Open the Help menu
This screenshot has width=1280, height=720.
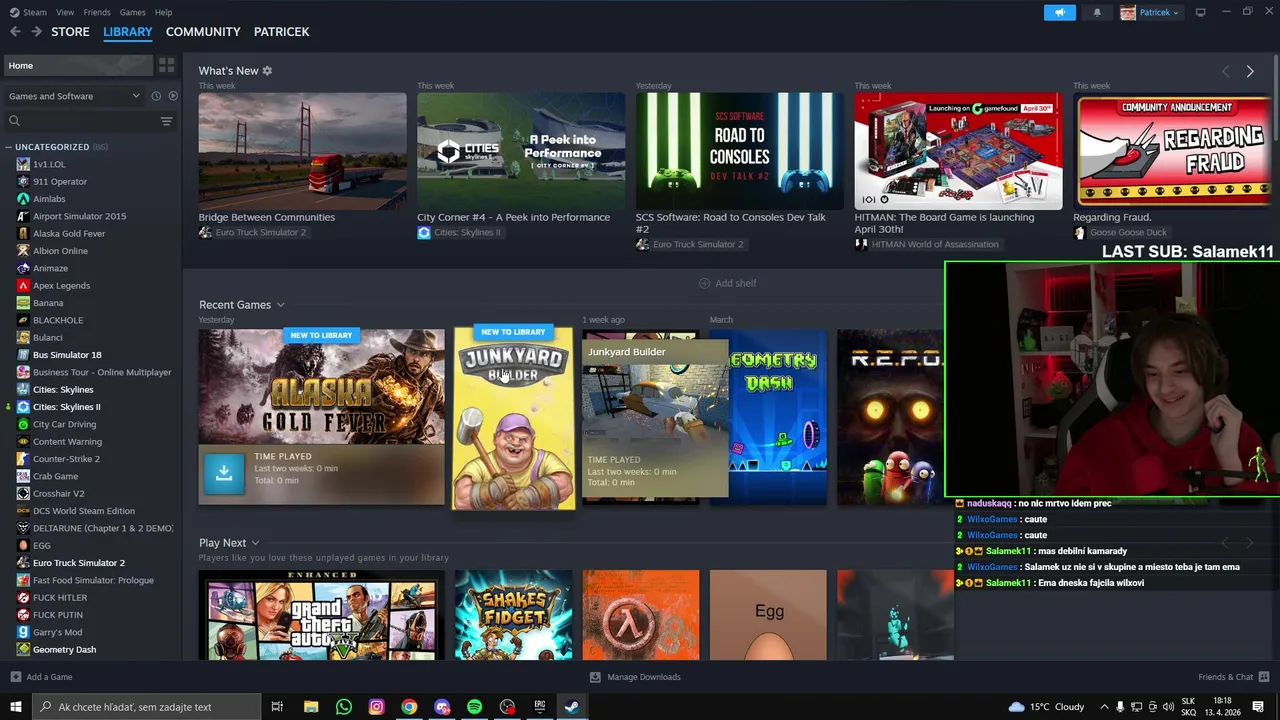pyautogui.click(x=164, y=12)
